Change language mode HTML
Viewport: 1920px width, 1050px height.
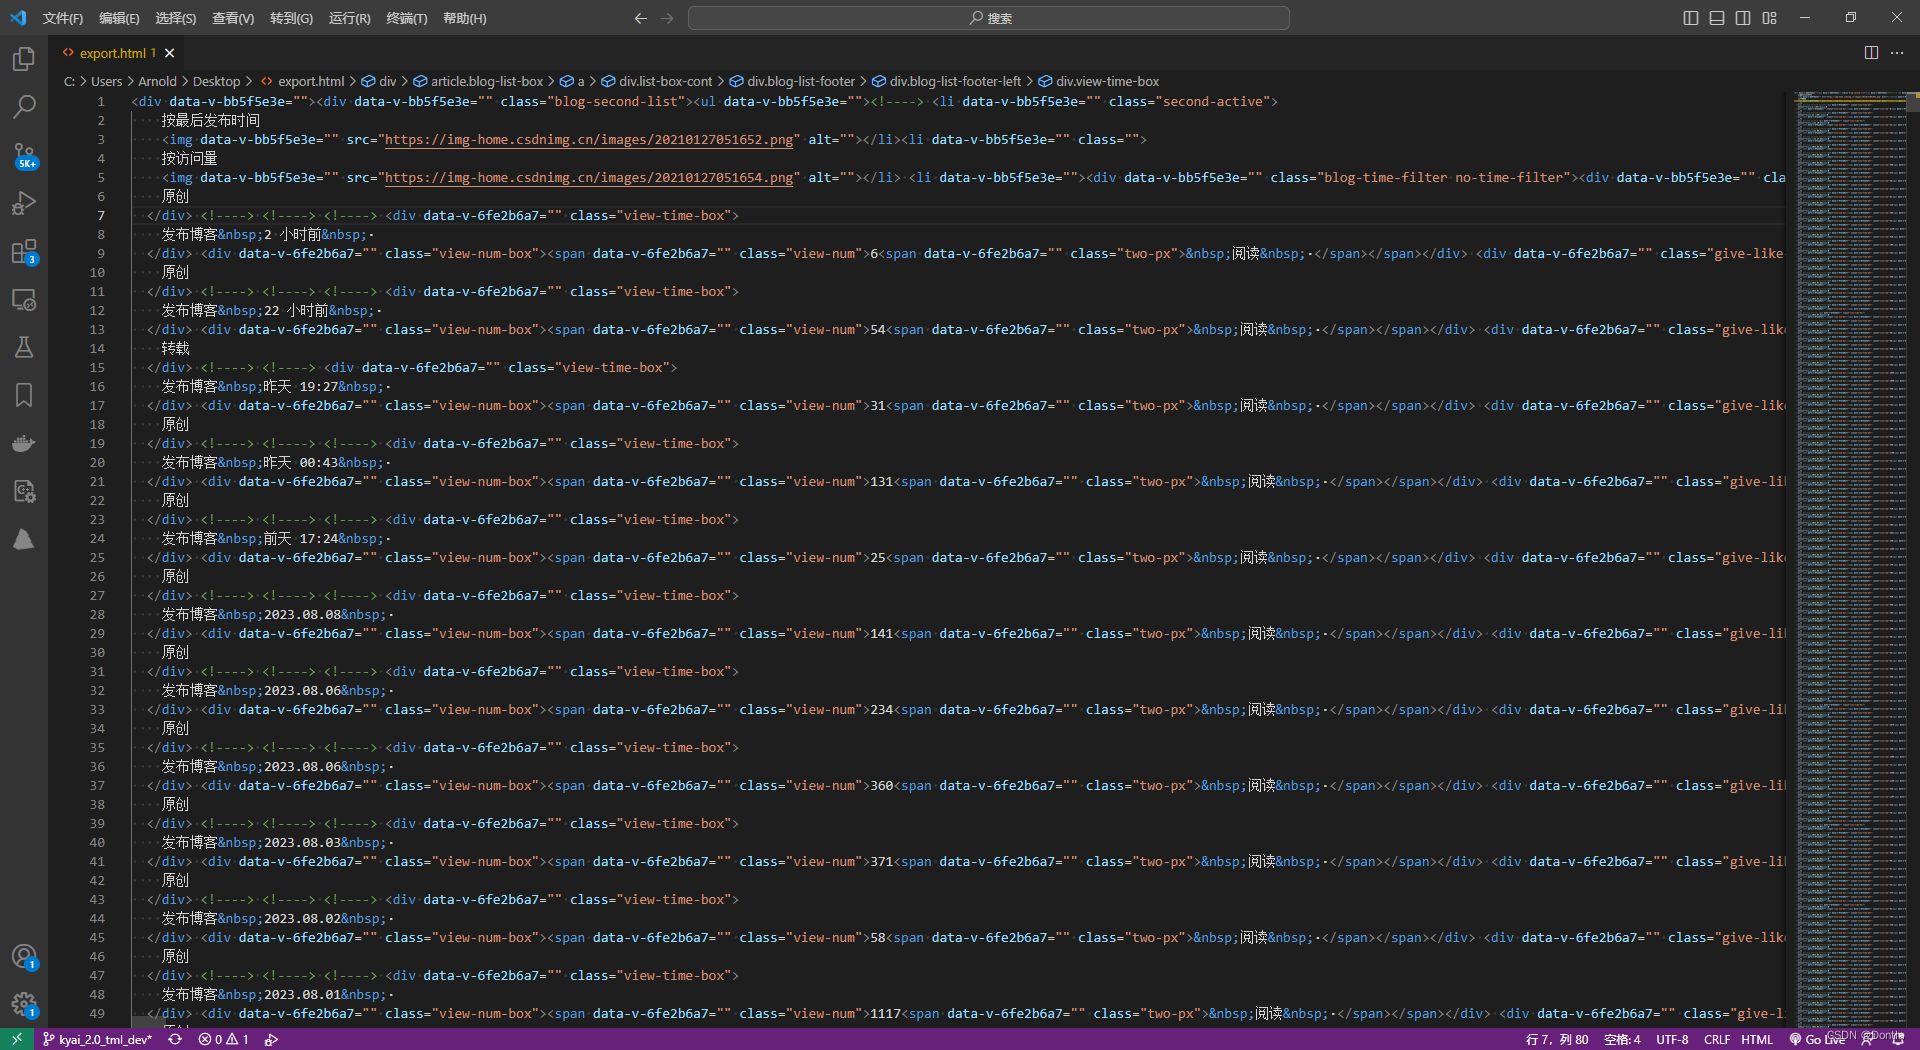click(1757, 1039)
